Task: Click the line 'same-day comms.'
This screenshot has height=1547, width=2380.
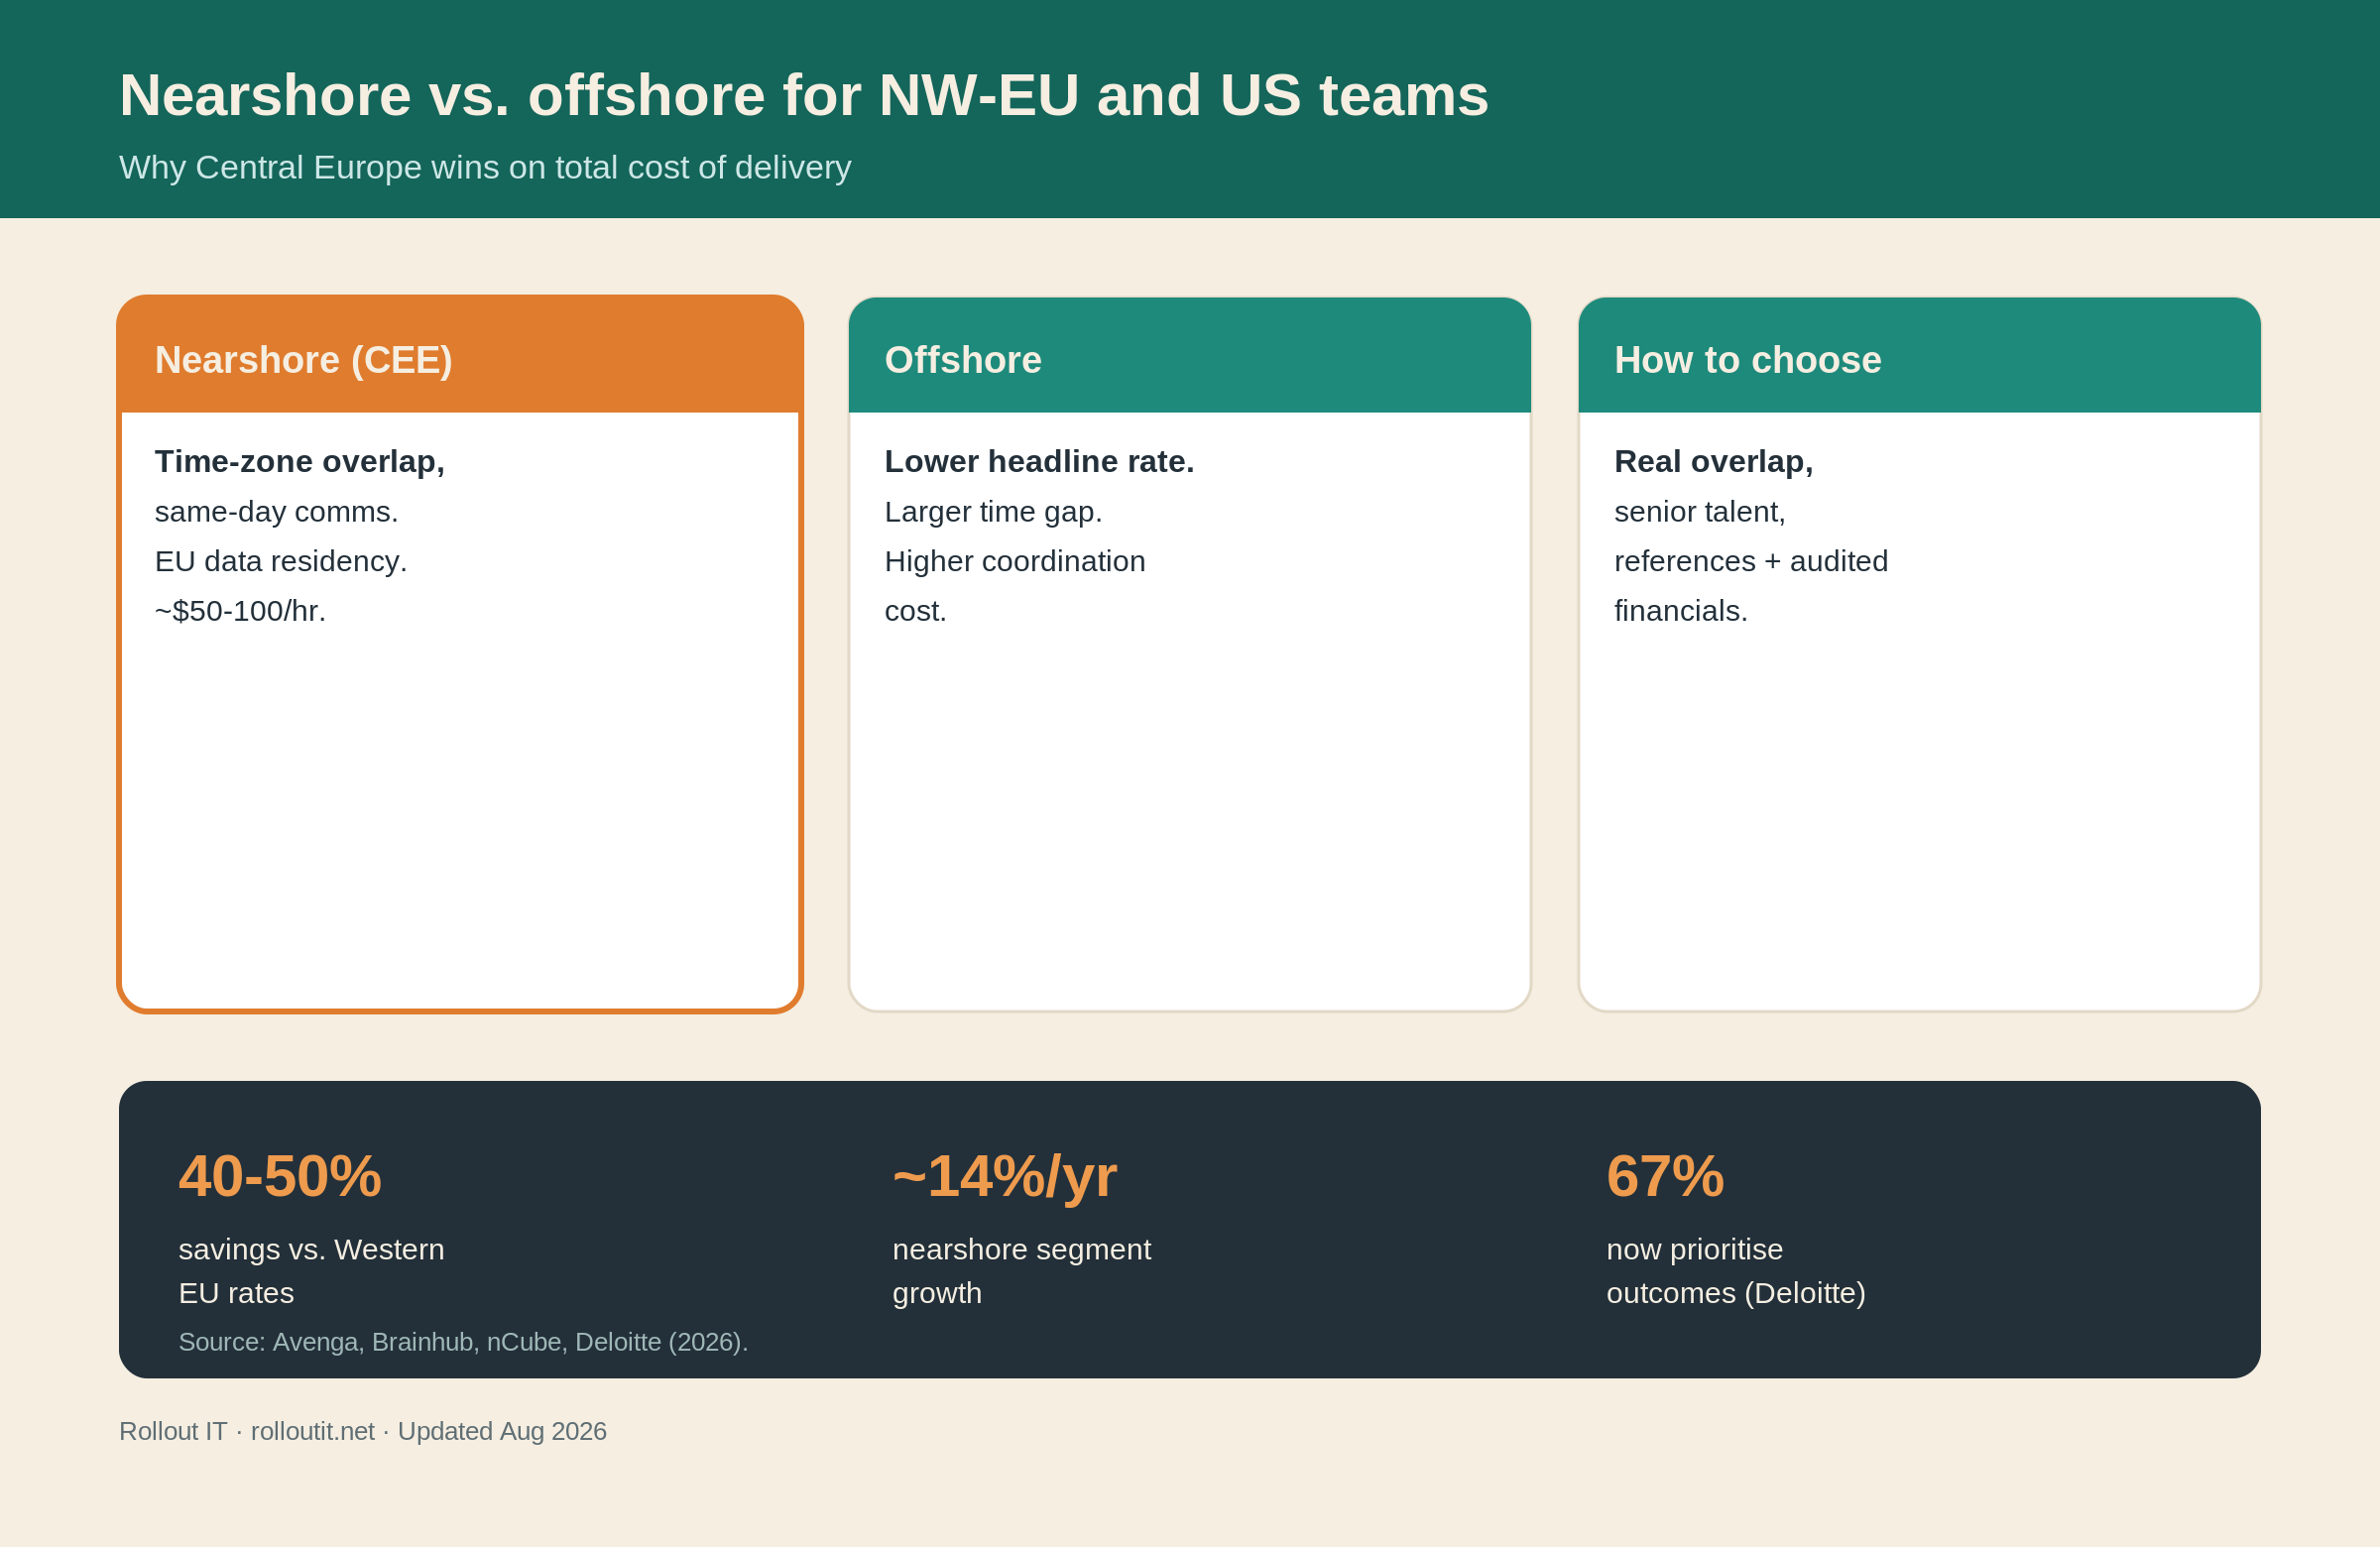Action: [276, 512]
